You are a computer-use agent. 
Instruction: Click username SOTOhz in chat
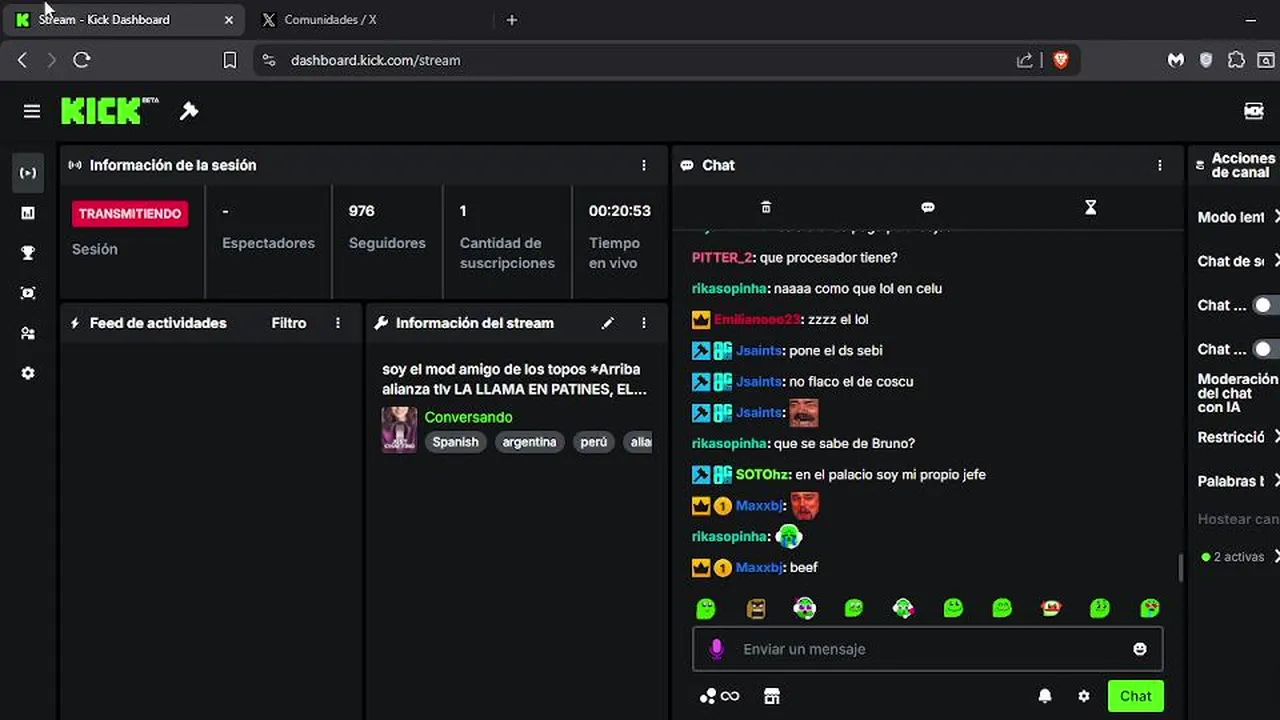point(763,474)
